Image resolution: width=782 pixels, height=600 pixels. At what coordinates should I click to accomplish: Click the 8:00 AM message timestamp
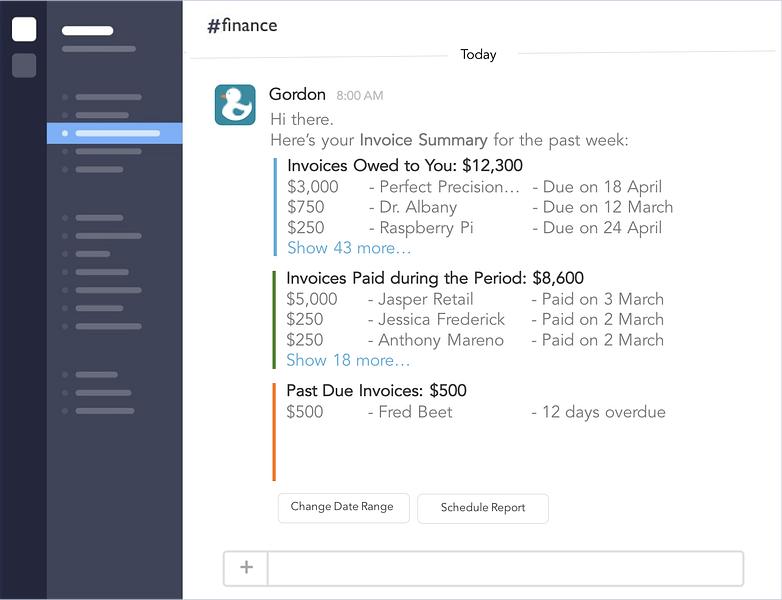point(360,95)
